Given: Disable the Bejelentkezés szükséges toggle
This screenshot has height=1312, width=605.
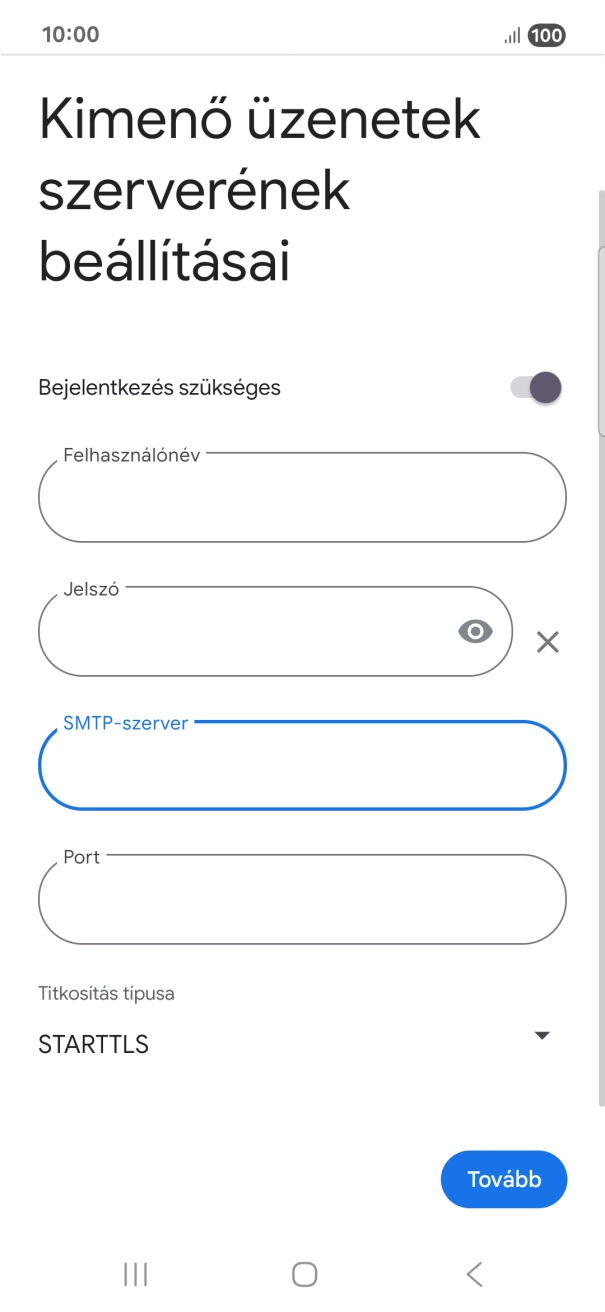Looking at the screenshot, I should pyautogui.click(x=536, y=386).
